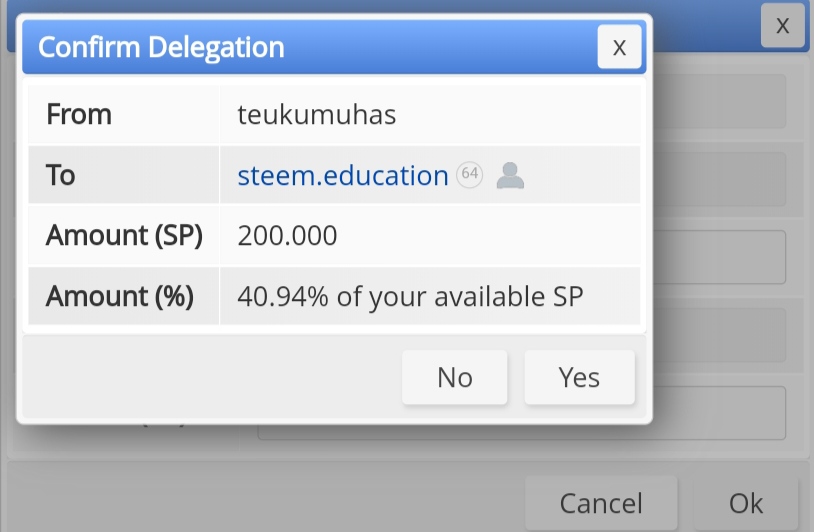Focus the background input field right of Amount (SP)
The width and height of the screenshot is (814, 532).
718,257
